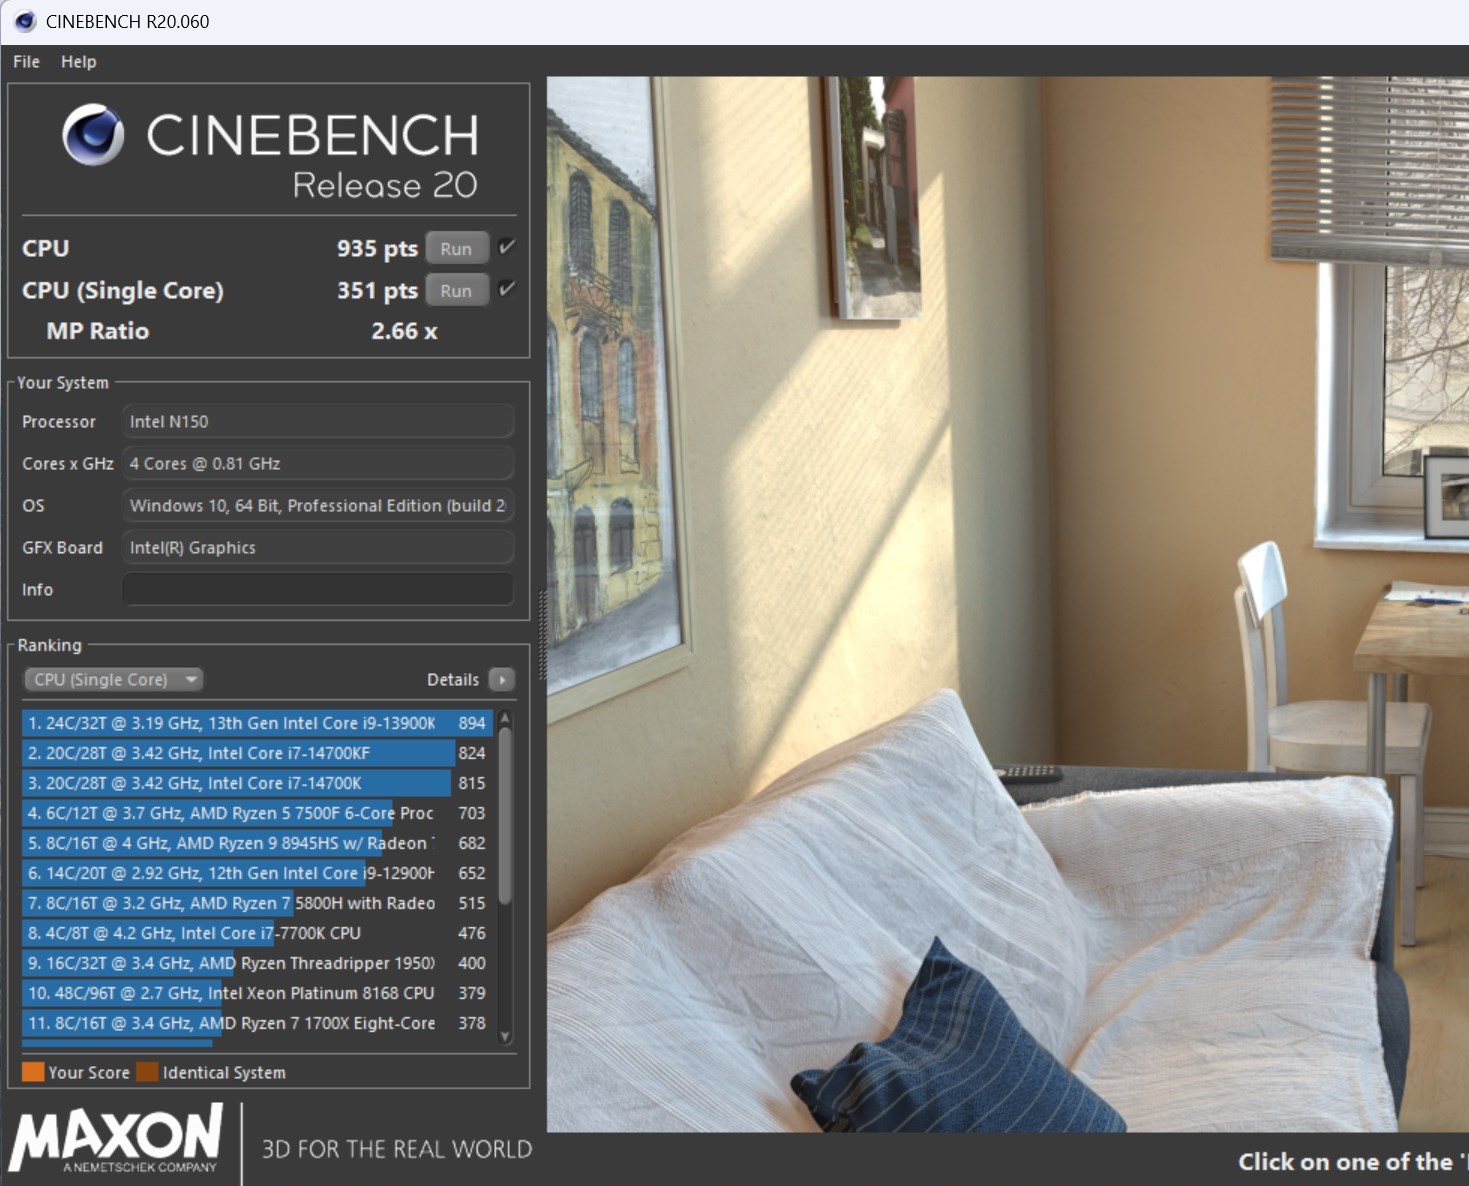Select ranking row 9 Ryzen Threadripper 1950X
The width and height of the screenshot is (1469, 1186).
point(257,963)
